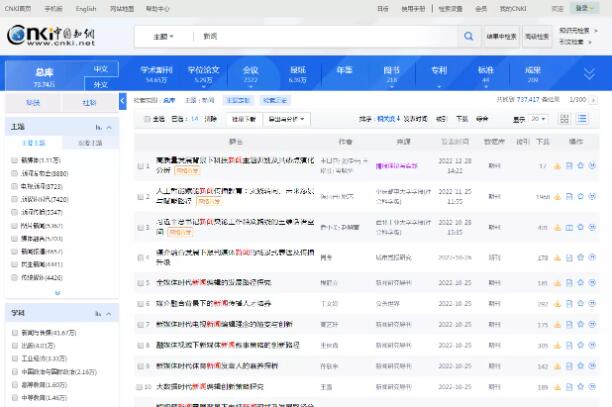Image resolution: width=612 pixels, height=407 pixels.
Task: Check discipline filter with count 2.16万
Action: click(x=14, y=372)
